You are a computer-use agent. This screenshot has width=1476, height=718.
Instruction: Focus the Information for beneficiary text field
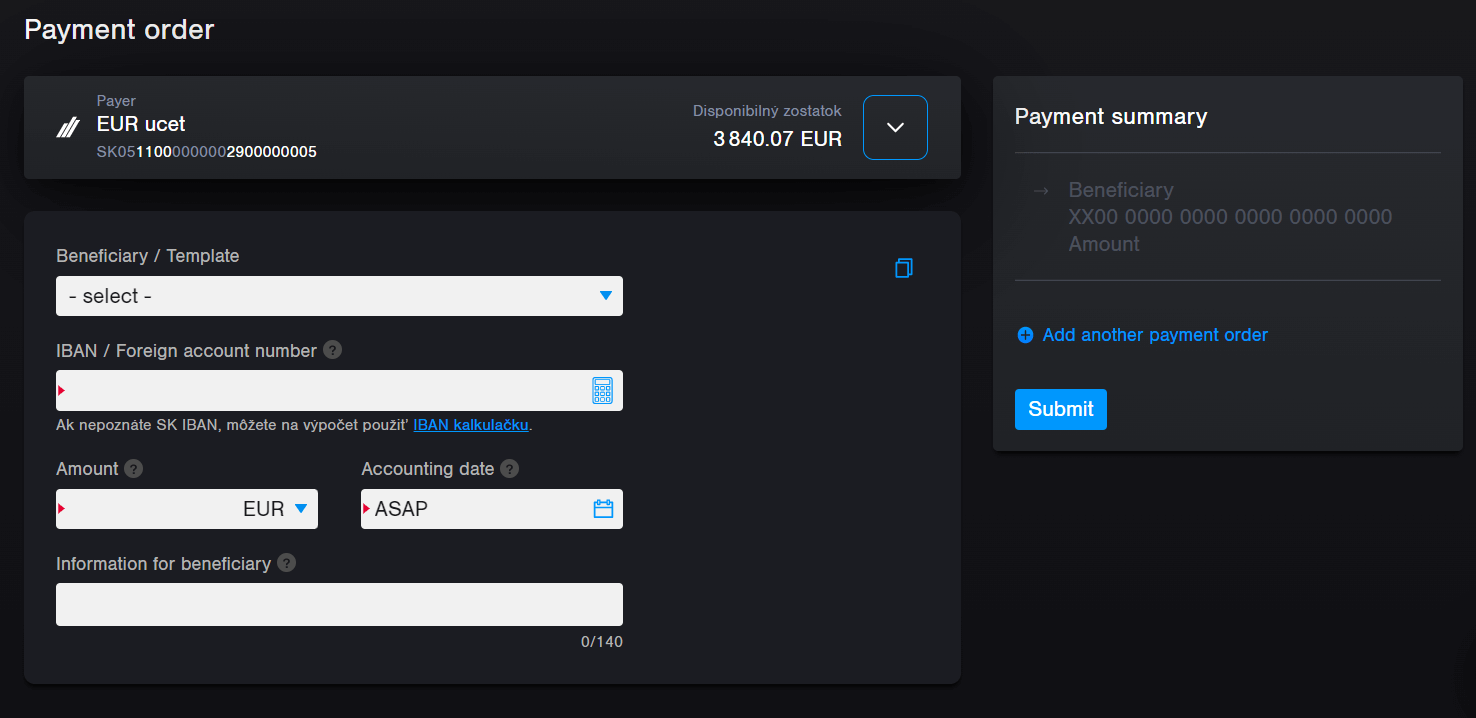pyautogui.click(x=339, y=604)
